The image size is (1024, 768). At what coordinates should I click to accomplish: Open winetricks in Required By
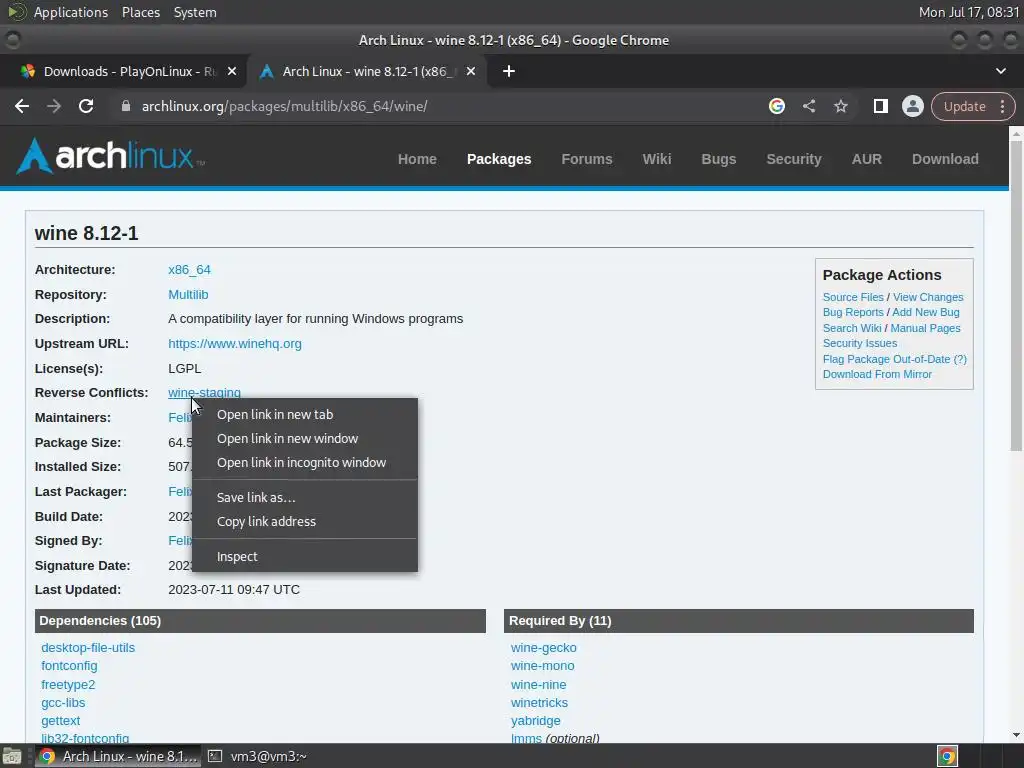tap(539, 703)
